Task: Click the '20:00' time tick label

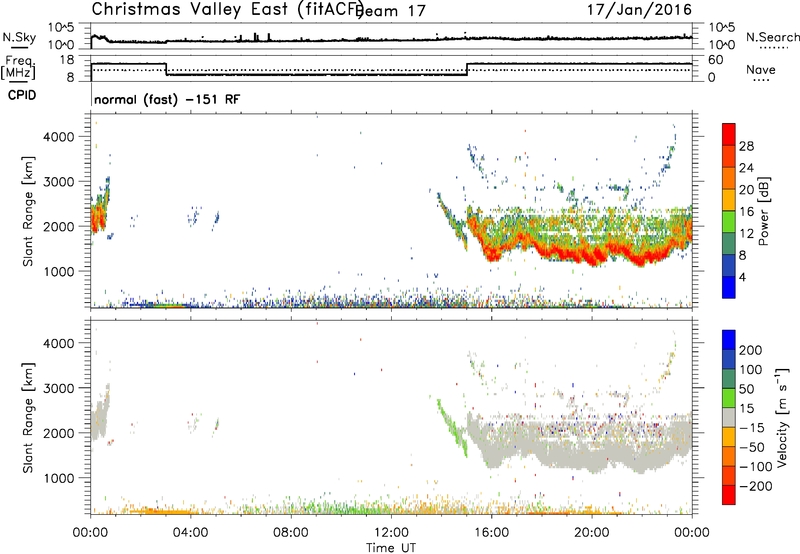Action: (x=591, y=533)
